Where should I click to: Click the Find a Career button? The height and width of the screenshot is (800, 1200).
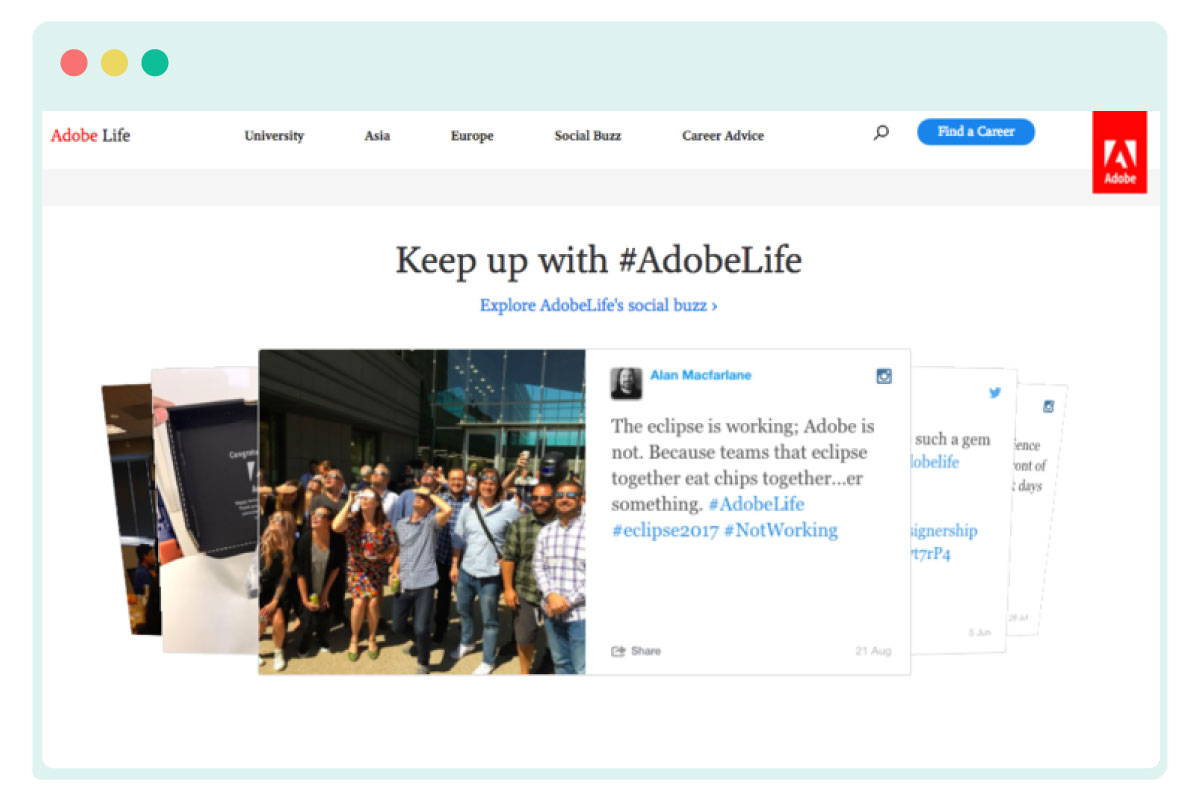coord(976,132)
